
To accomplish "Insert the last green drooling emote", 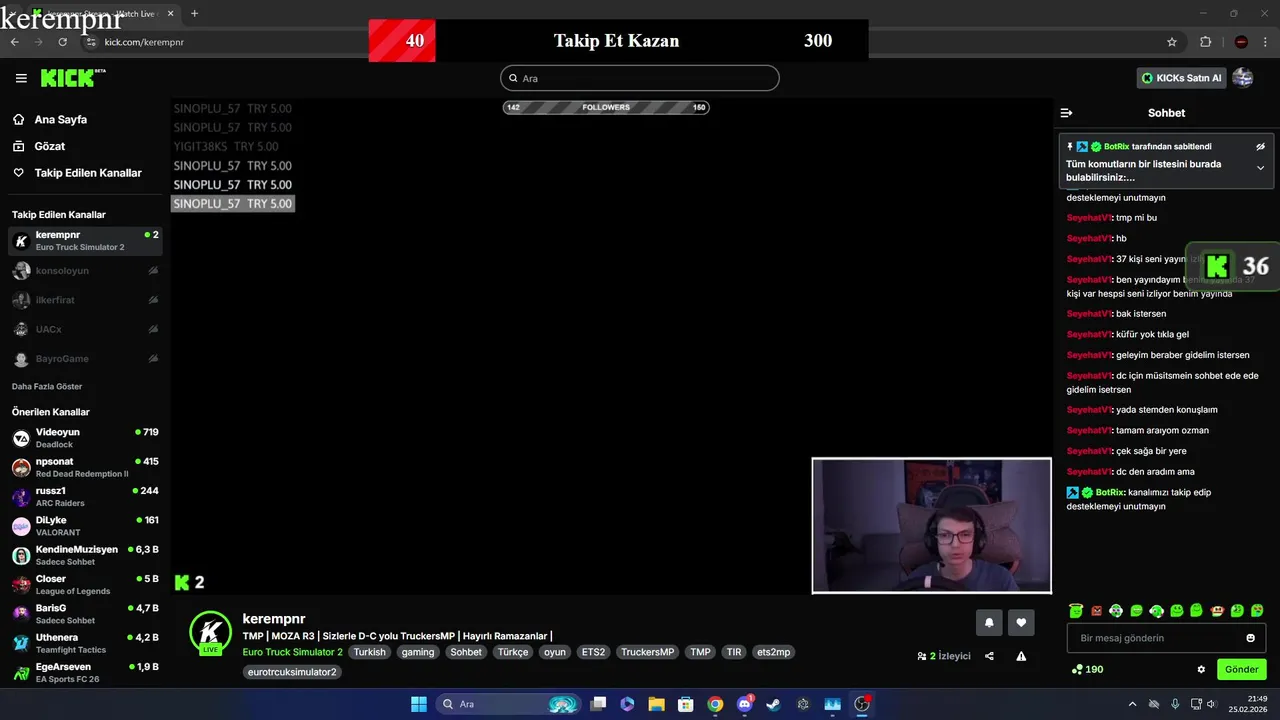I will click(x=1257, y=610).
